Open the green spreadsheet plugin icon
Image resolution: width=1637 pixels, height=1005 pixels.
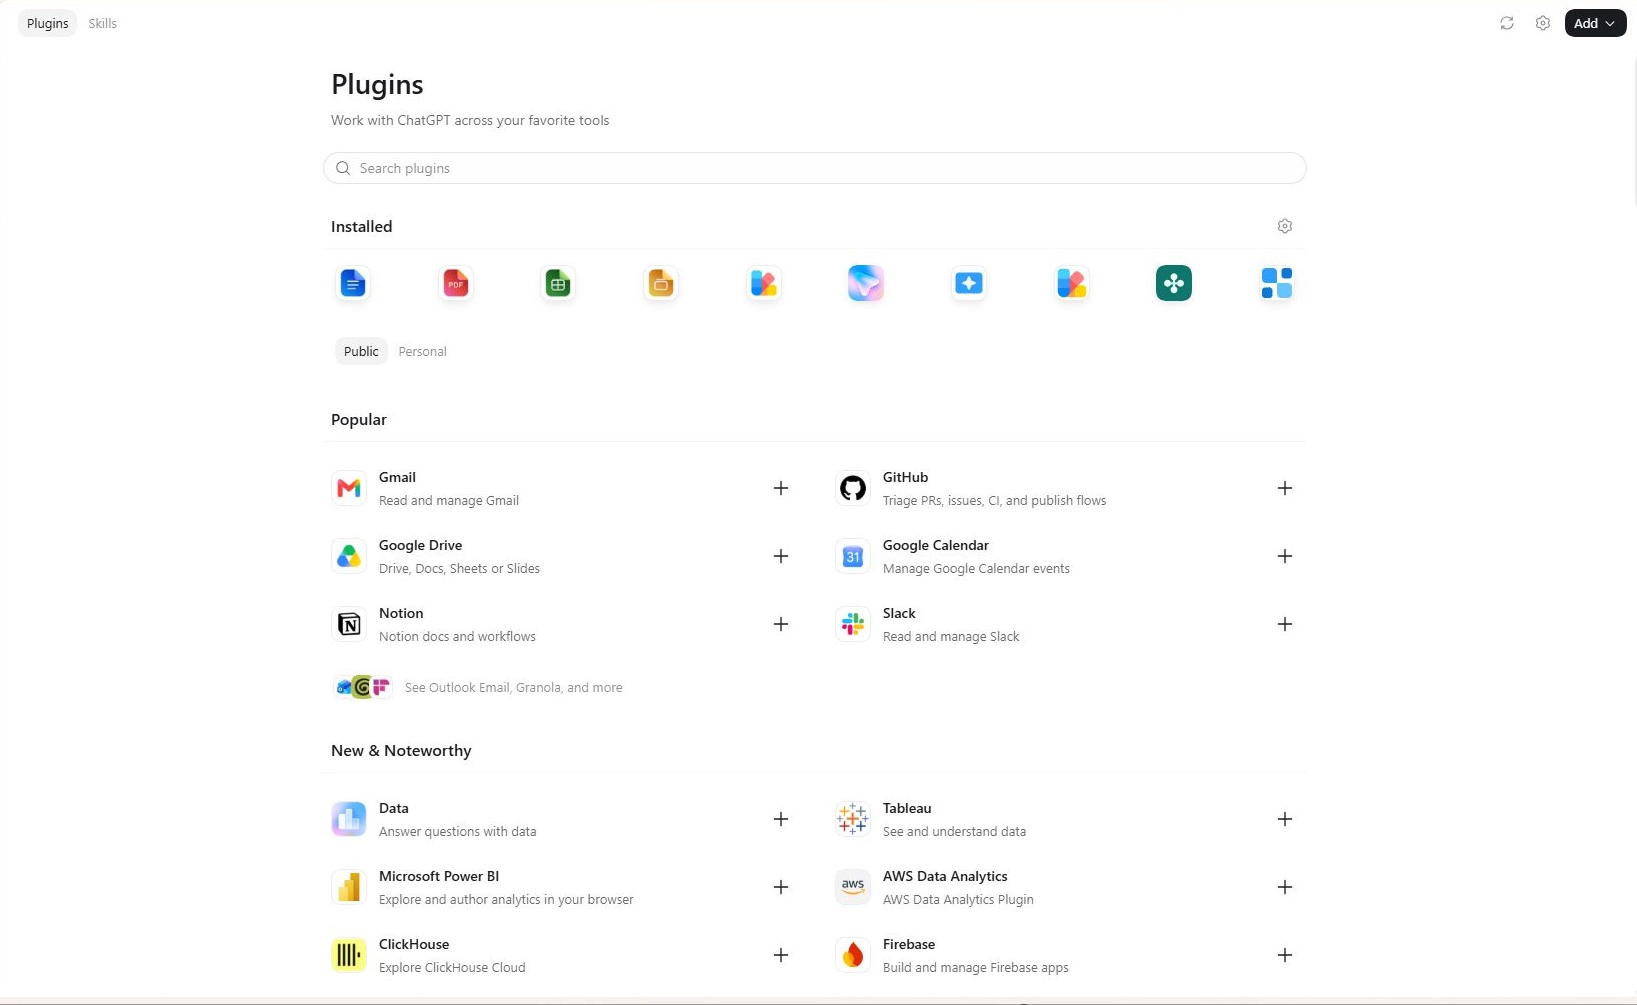tap(558, 284)
